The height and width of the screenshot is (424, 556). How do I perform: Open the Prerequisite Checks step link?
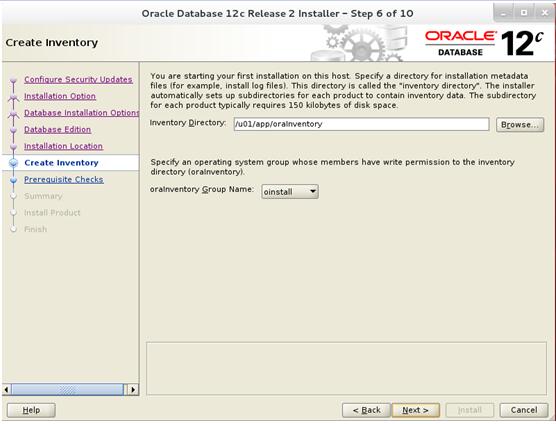(x=64, y=179)
